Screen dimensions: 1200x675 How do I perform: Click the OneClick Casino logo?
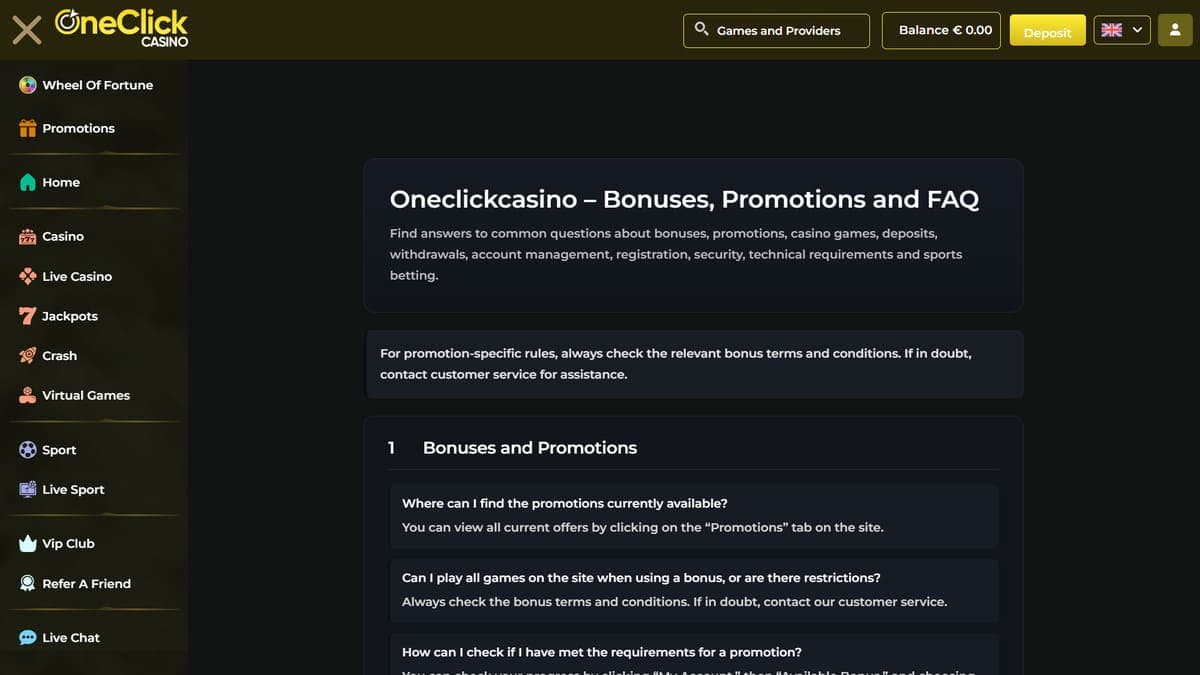[121, 28]
